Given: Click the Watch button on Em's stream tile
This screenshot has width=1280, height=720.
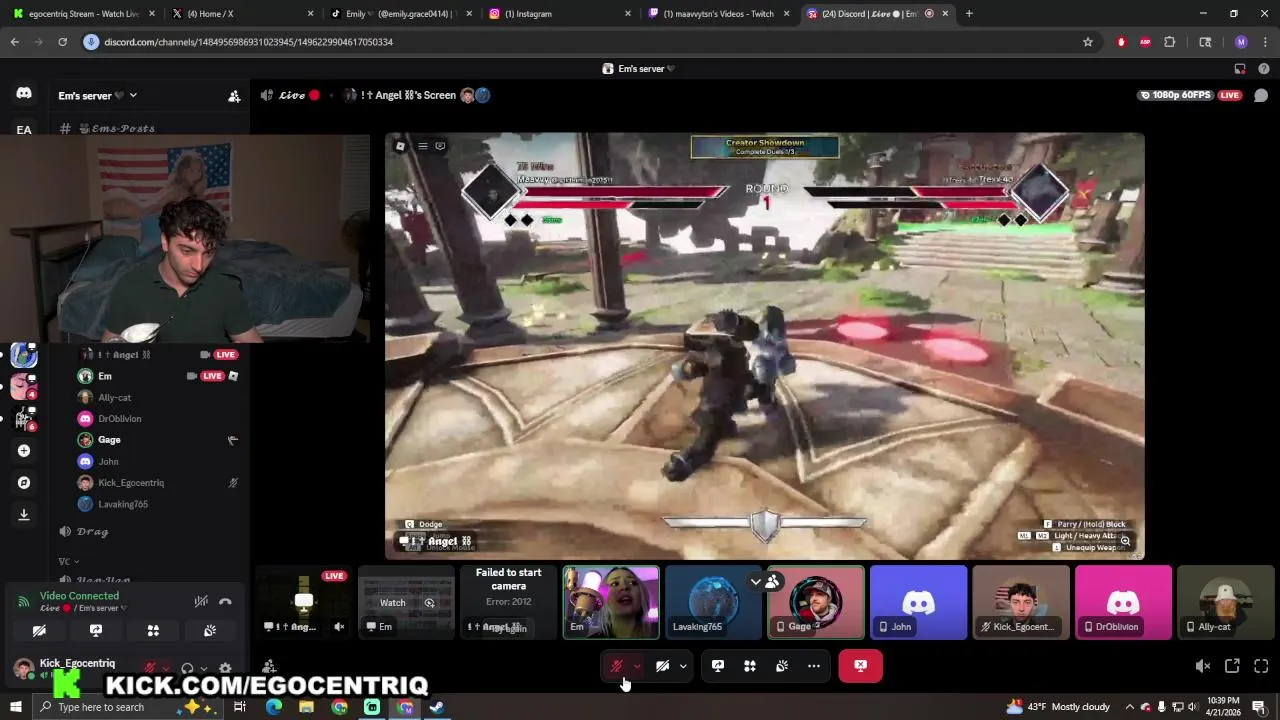Looking at the screenshot, I should [x=393, y=603].
